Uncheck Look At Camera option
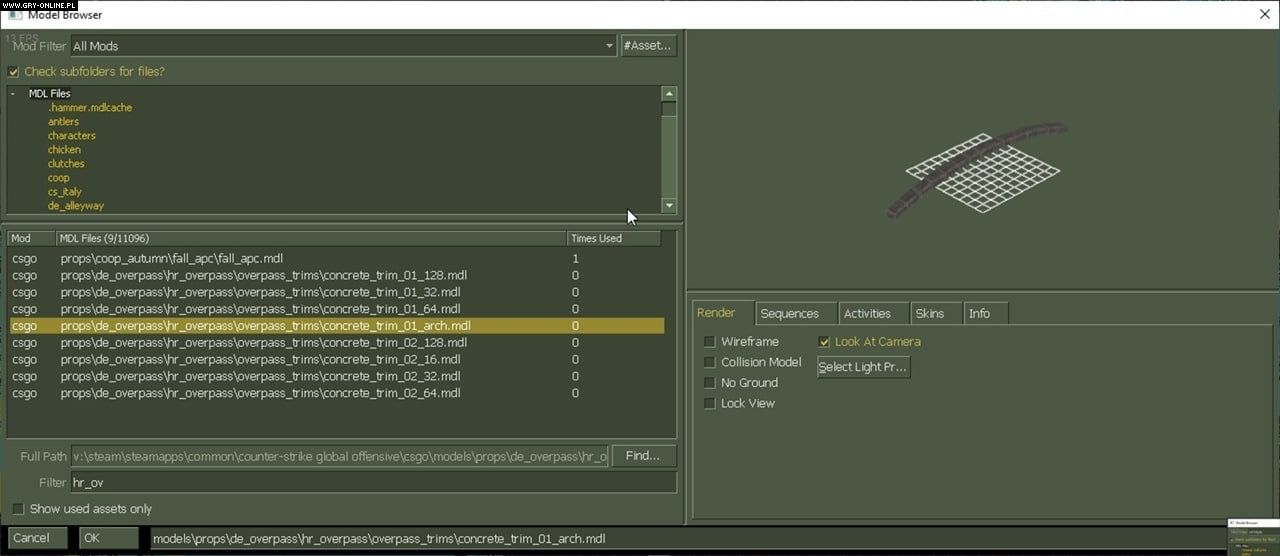The image size is (1280, 556). [825, 342]
